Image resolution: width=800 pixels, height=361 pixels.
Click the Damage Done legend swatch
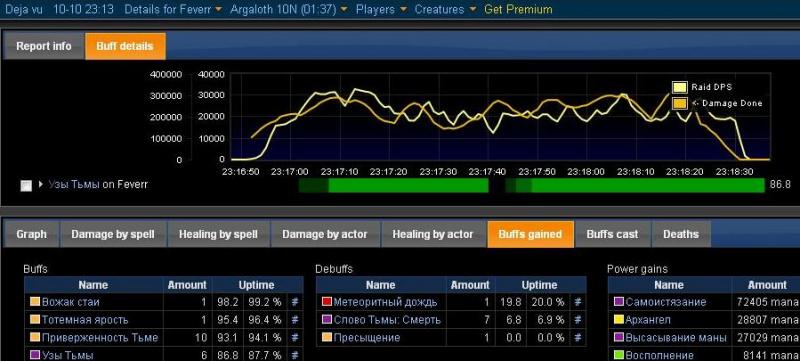(x=679, y=103)
